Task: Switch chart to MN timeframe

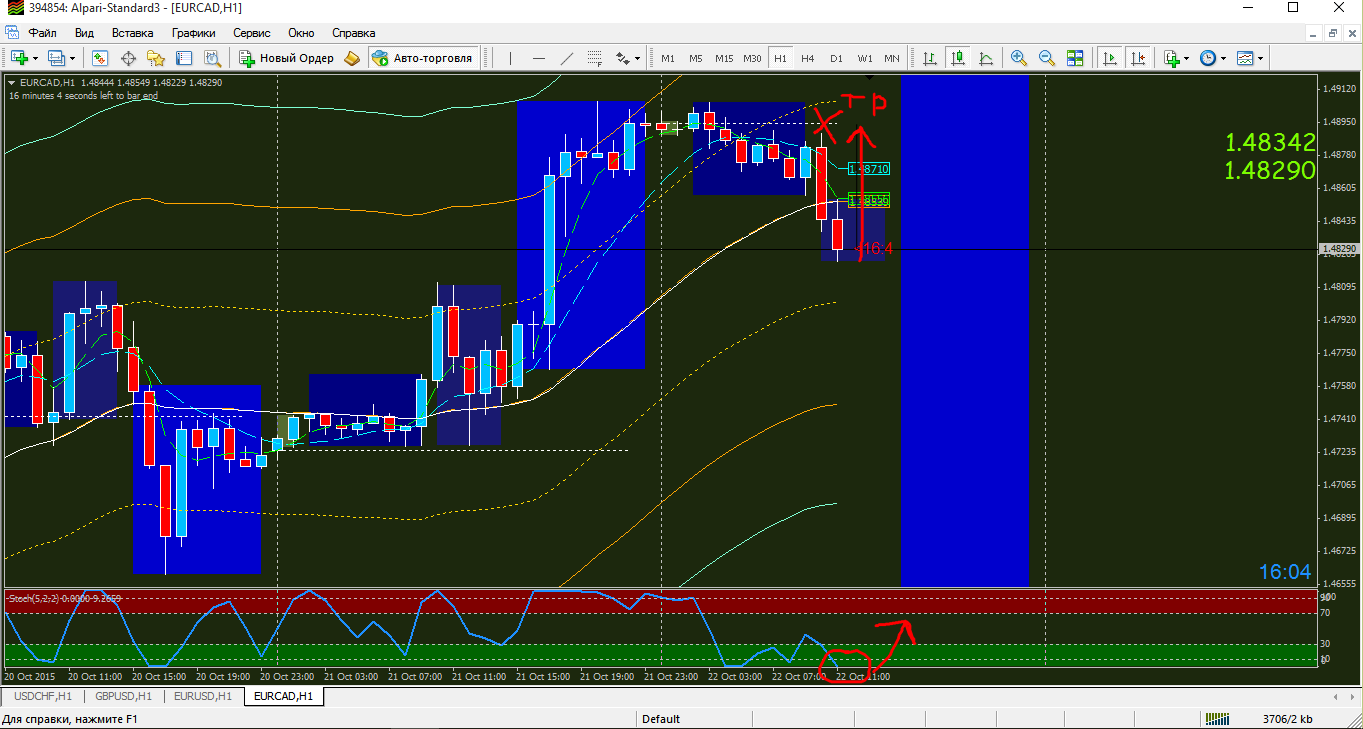Action: 892,58
